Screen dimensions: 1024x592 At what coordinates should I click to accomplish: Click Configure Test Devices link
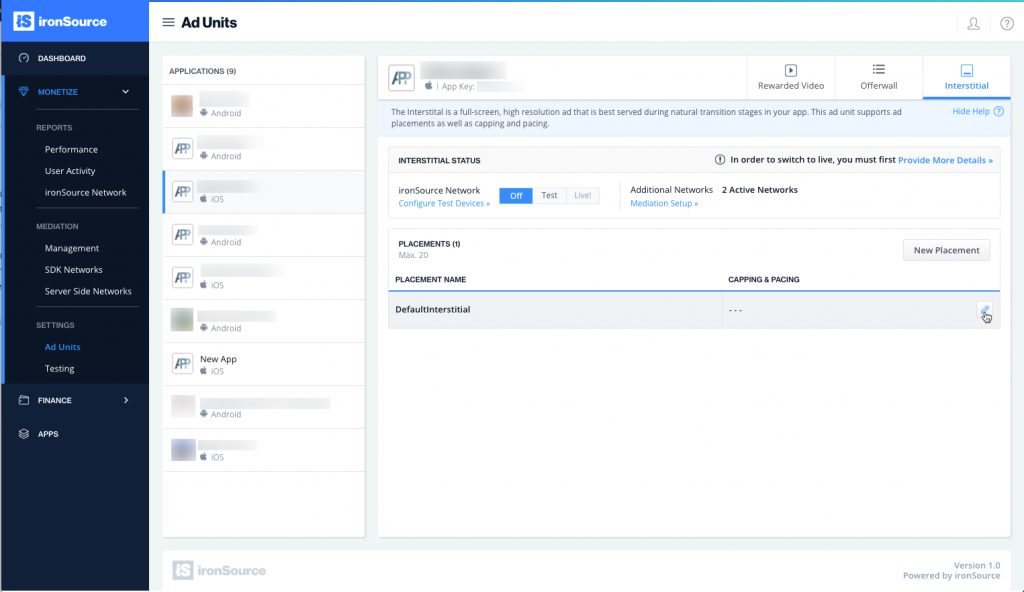444,203
